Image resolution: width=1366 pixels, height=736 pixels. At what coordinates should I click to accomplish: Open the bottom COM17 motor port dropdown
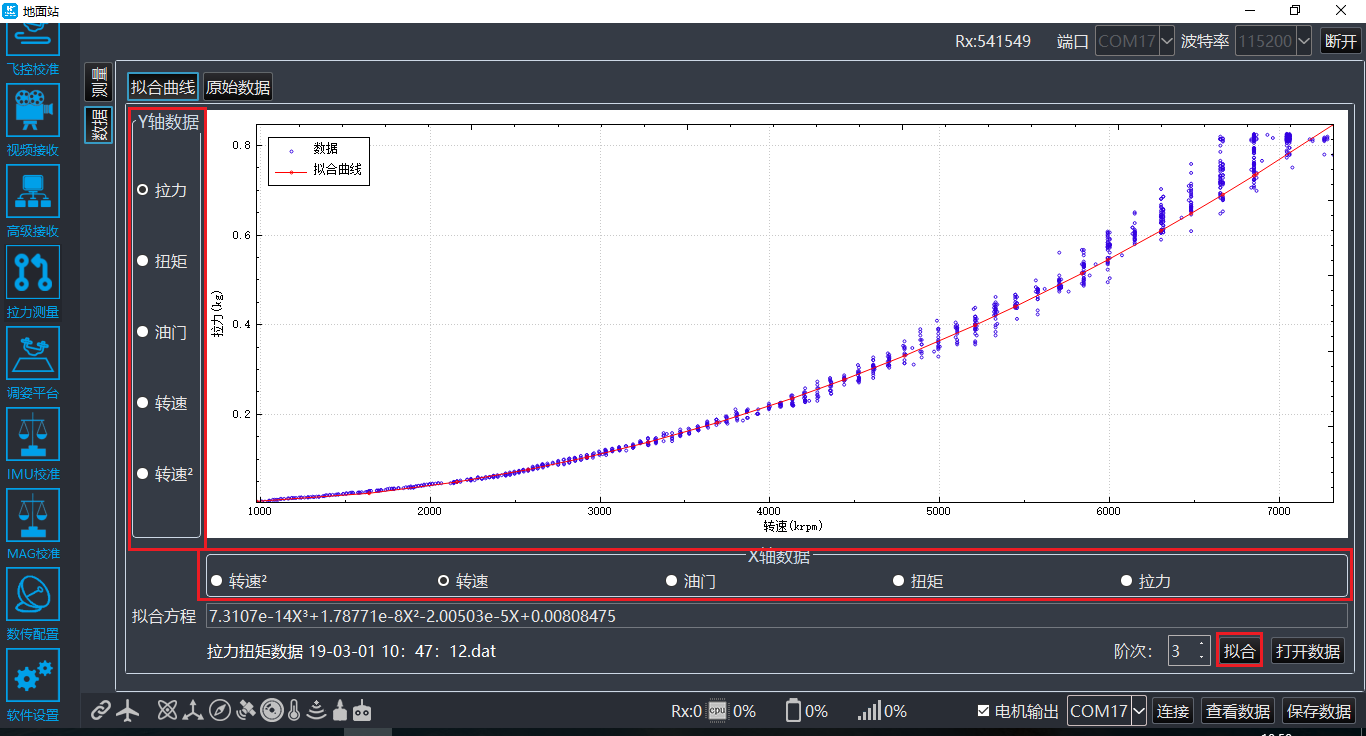[x=1107, y=711]
